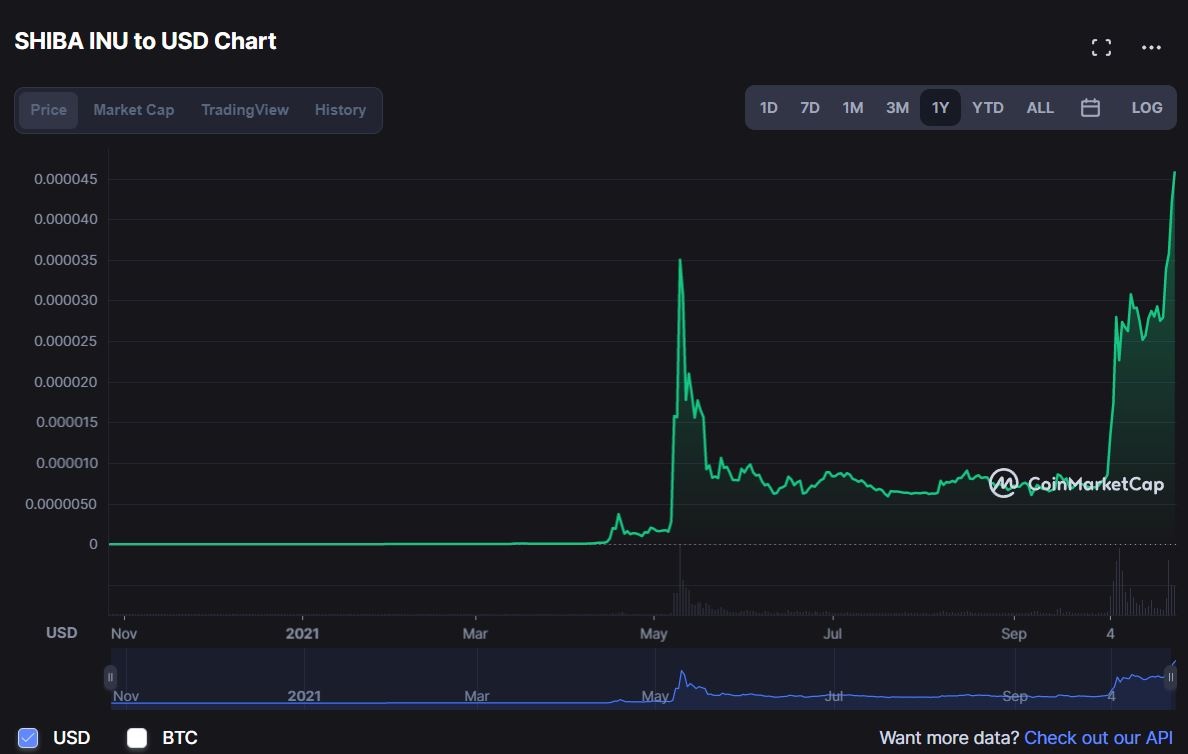The image size is (1188, 754).
Task: Follow the Check out our API link
Action: click(1098, 738)
